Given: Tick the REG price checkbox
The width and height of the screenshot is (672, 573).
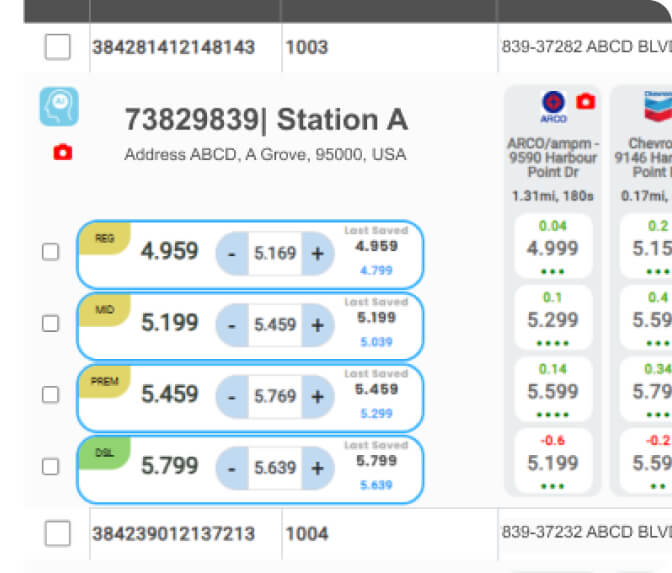Looking at the screenshot, I should point(51,252).
